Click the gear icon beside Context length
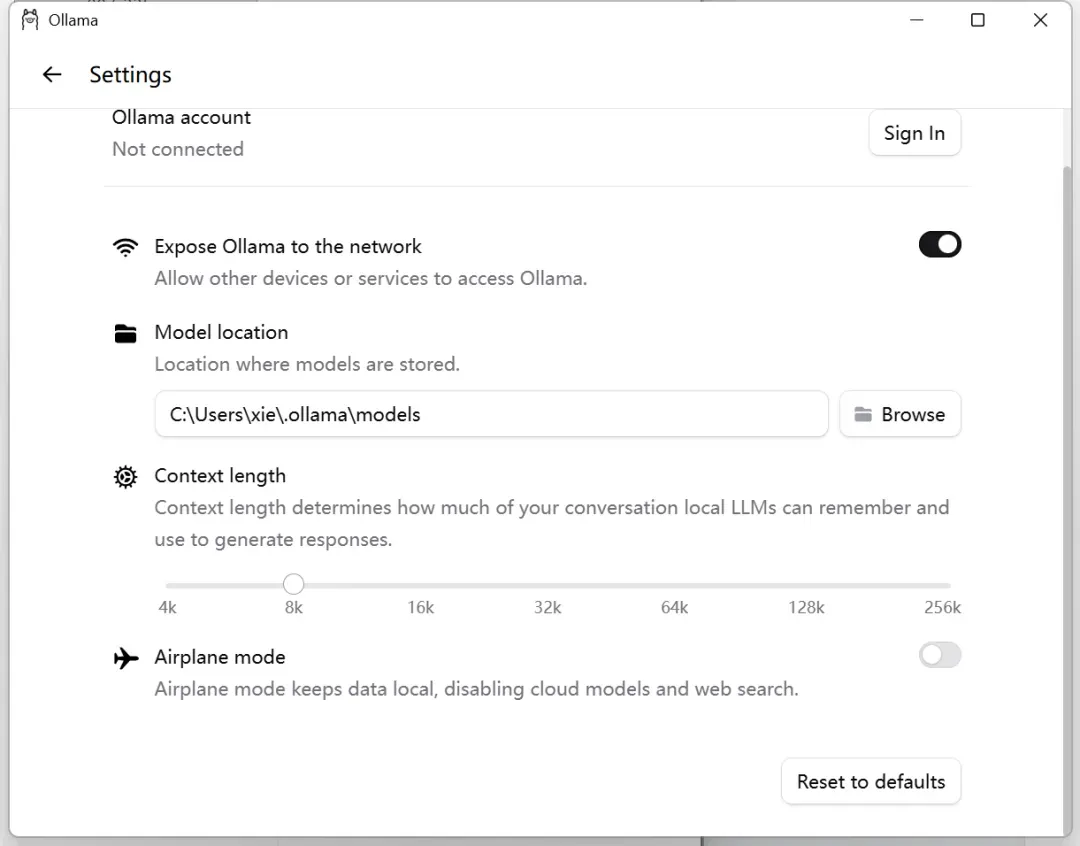Screen dimensions: 1080x846 125,477
